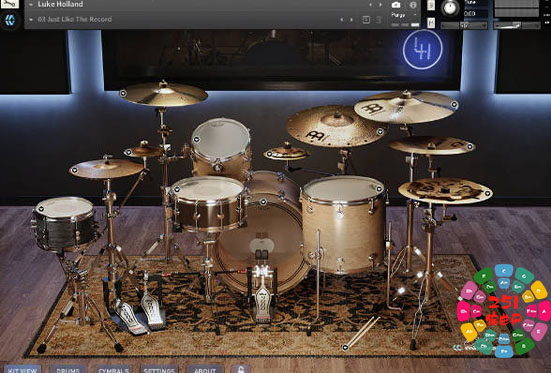Image resolution: width=551 pixels, height=373 pixels.
Task: Toggle the Solo button in the header
Action: pos(431,5)
